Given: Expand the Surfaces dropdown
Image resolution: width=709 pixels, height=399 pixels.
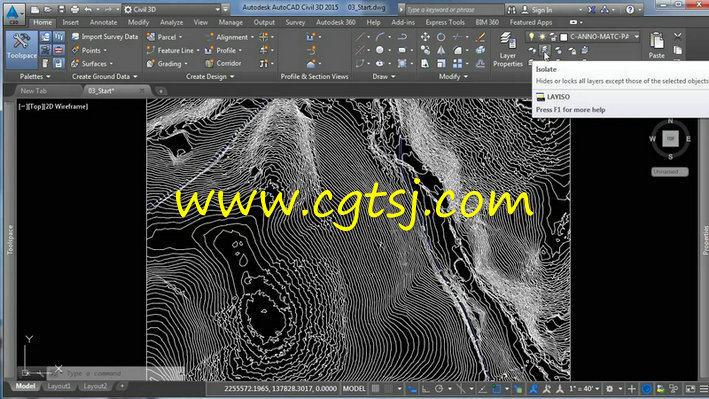Looking at the screenshot, I should [111, 64].
